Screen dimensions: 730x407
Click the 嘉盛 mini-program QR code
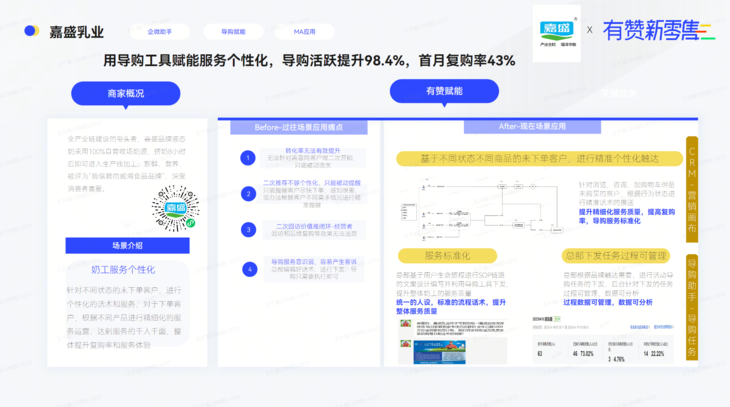(x=176, y=209)
